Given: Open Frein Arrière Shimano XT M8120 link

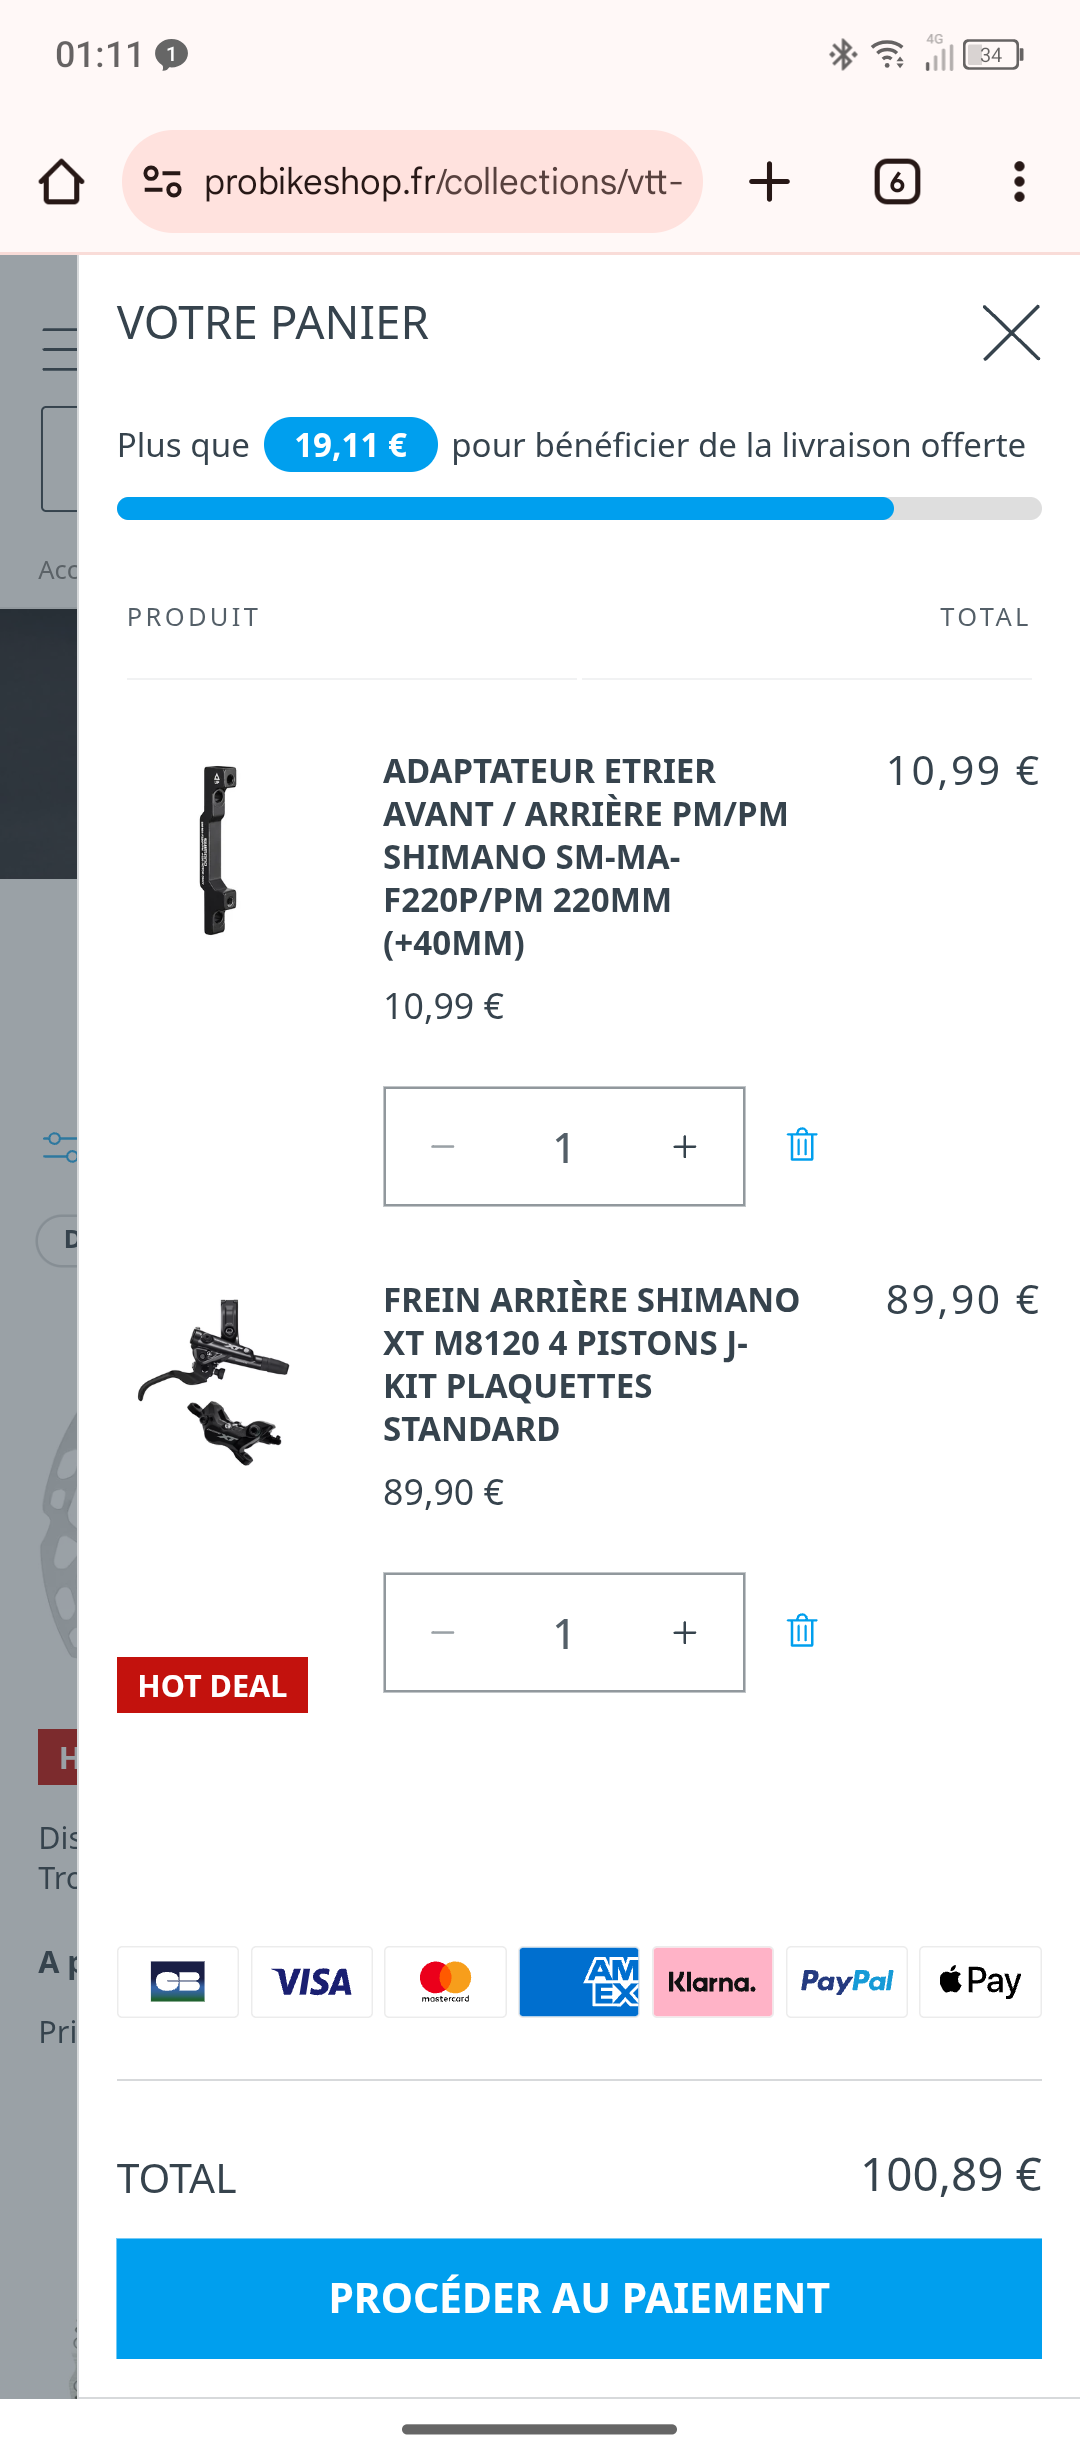Looking at the screenshot, I should [591, 1364].
